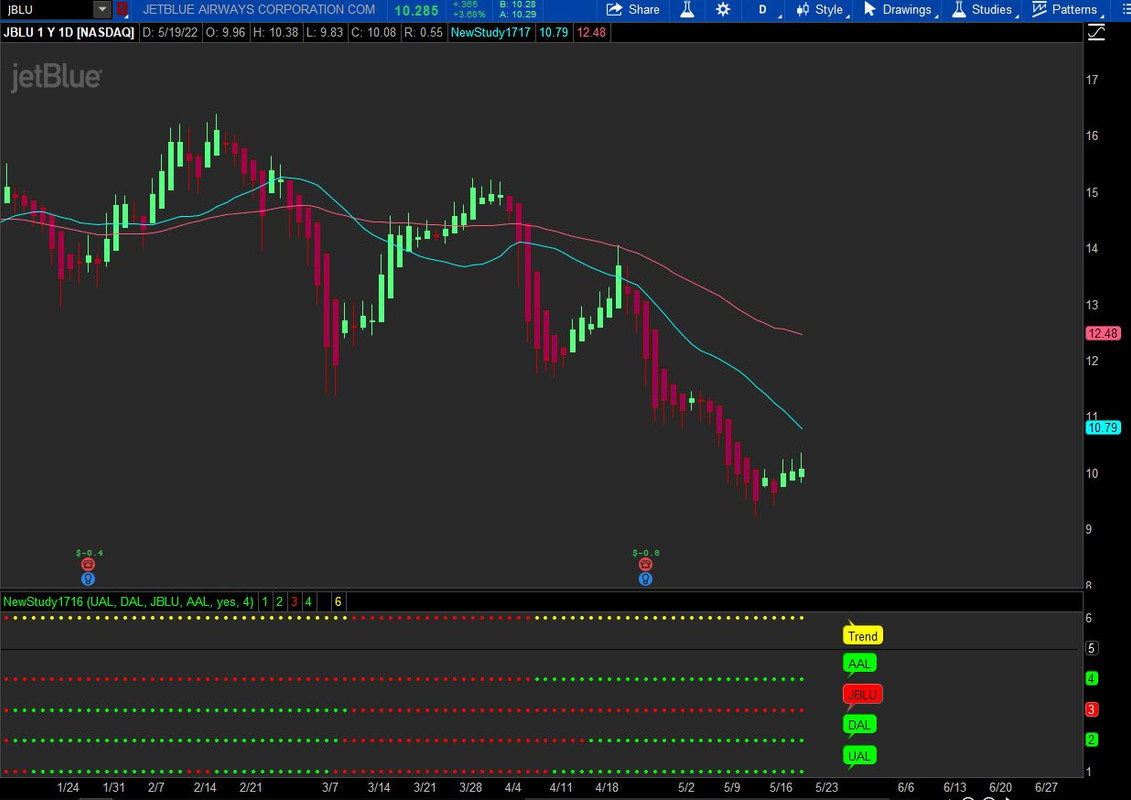Click the green 4 axis value marker

1092,678
